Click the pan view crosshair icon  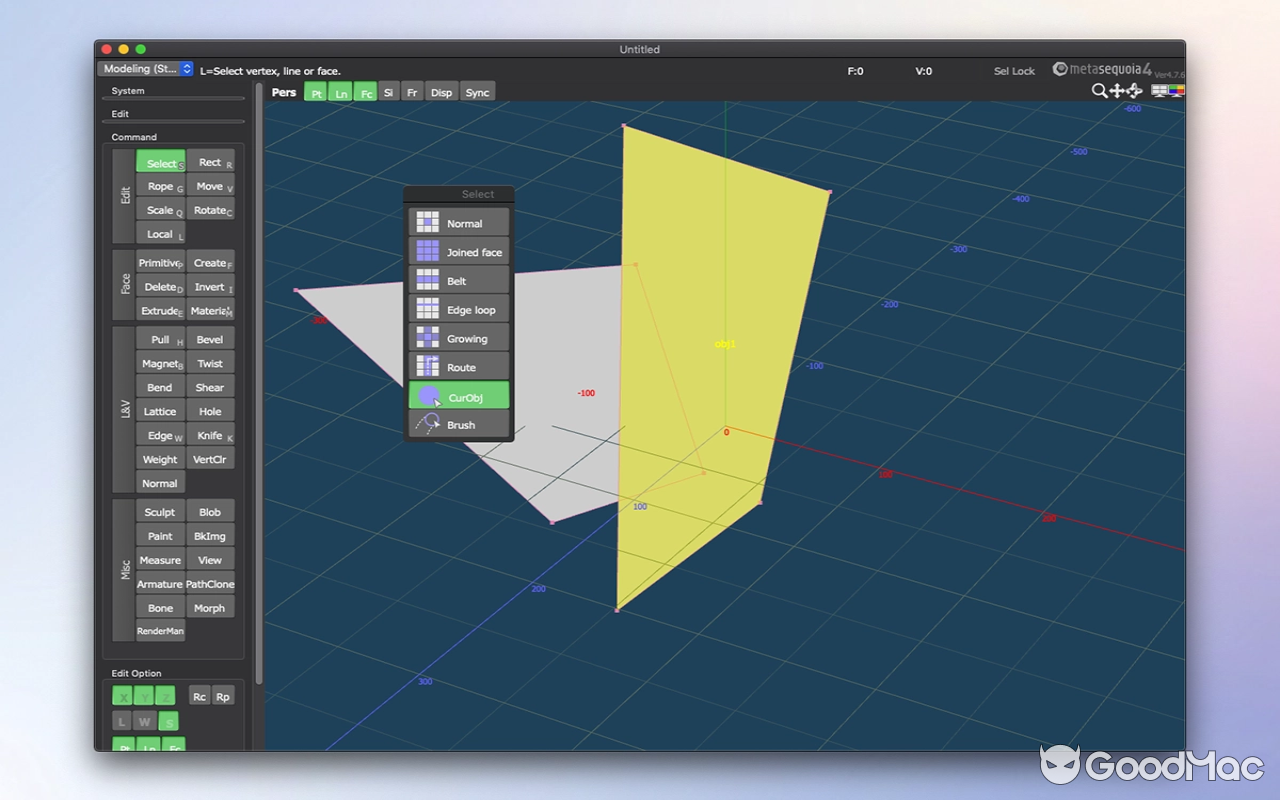[x=1115, y=90]
